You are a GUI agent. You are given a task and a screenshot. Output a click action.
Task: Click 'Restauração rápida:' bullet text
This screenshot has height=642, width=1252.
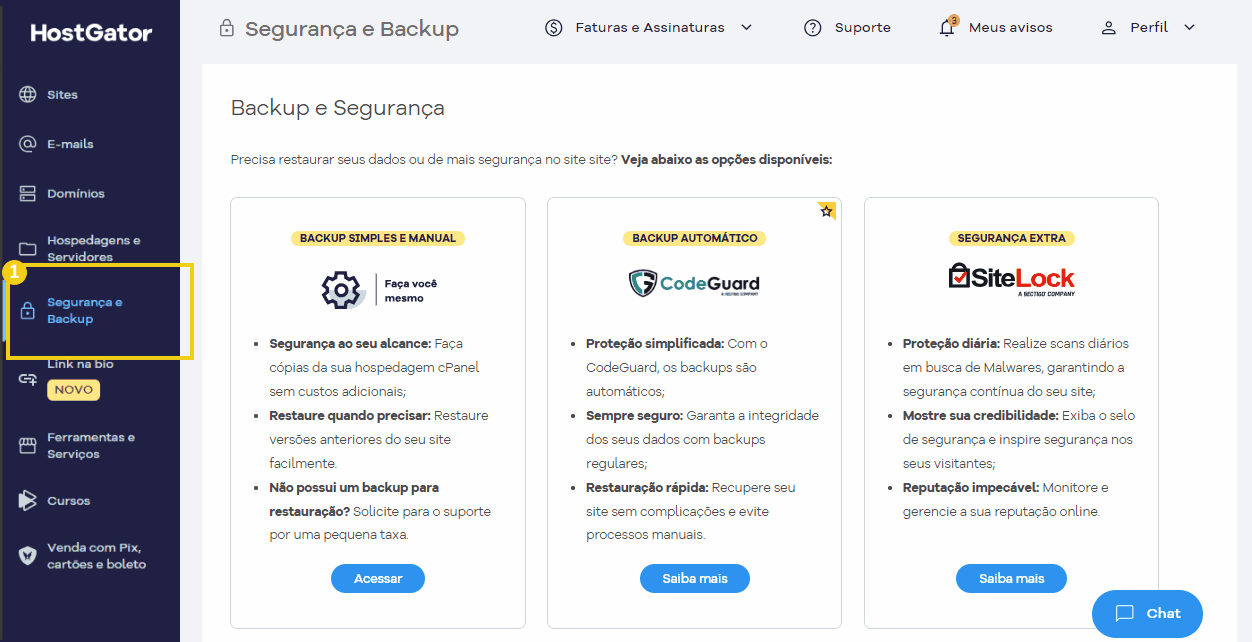pos(647,488)
